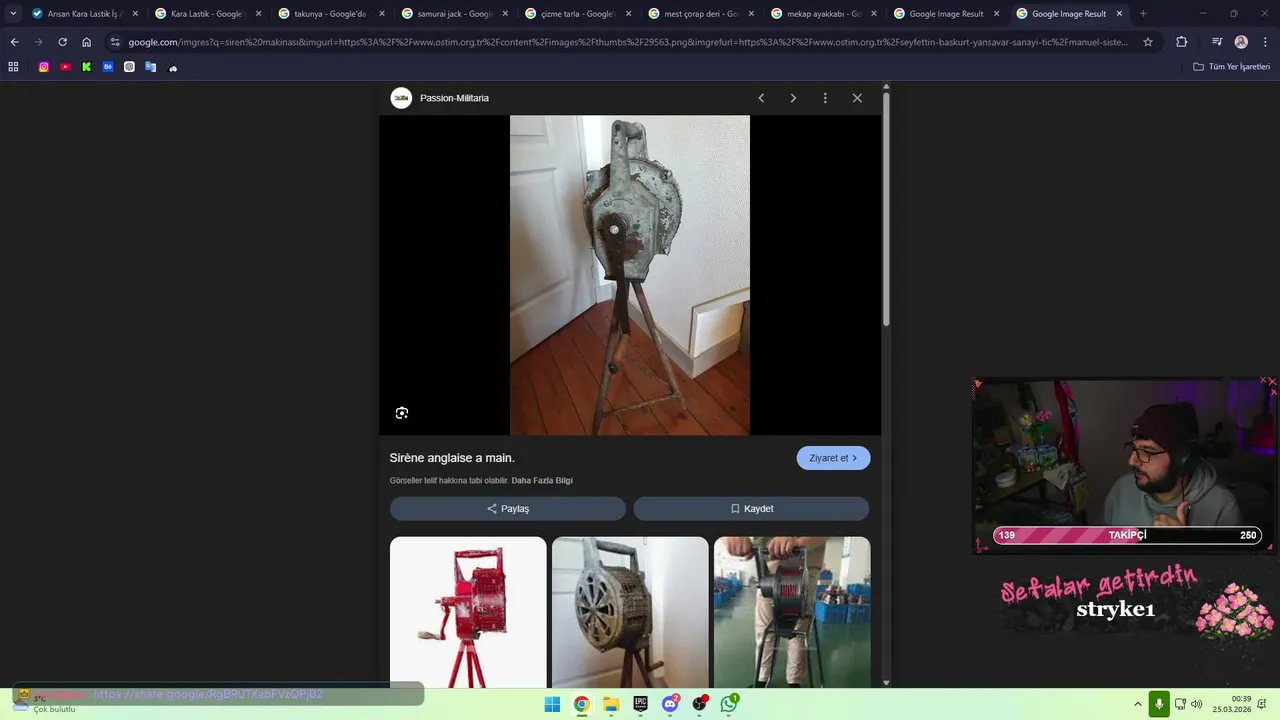Toggle the green microphone tray icon

[1159, 704]
